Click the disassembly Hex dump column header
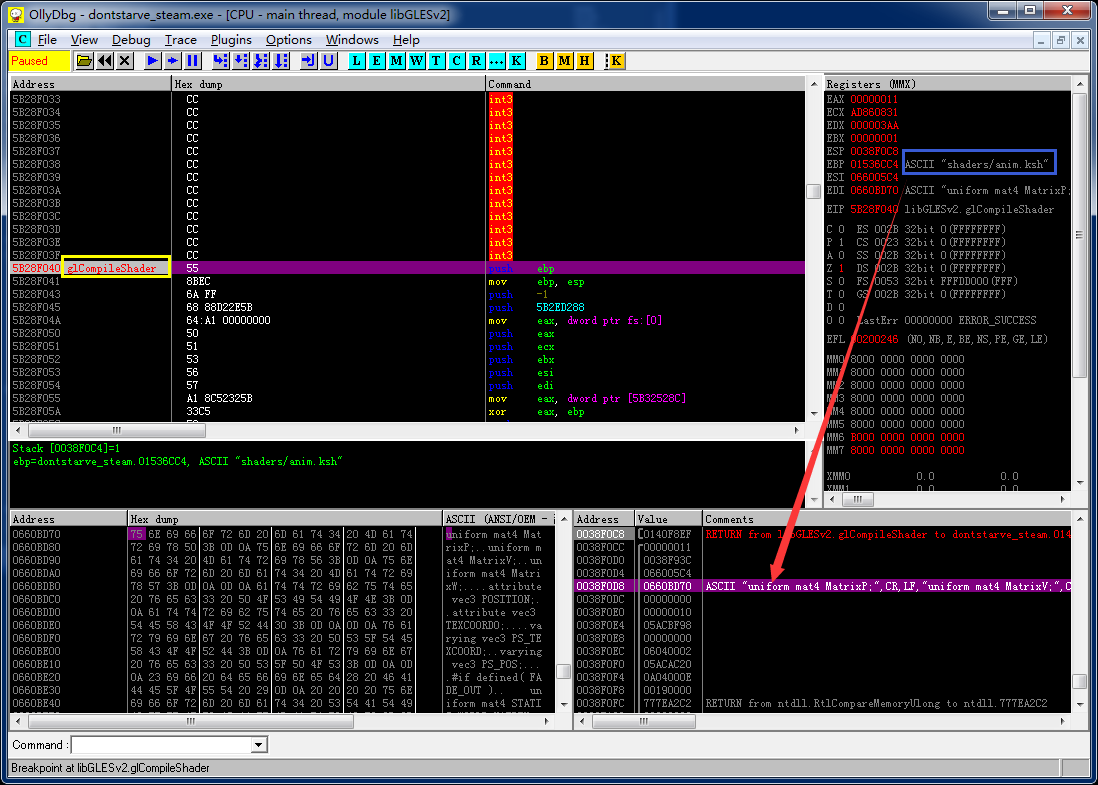1098x785 pixels. (328, 84)
